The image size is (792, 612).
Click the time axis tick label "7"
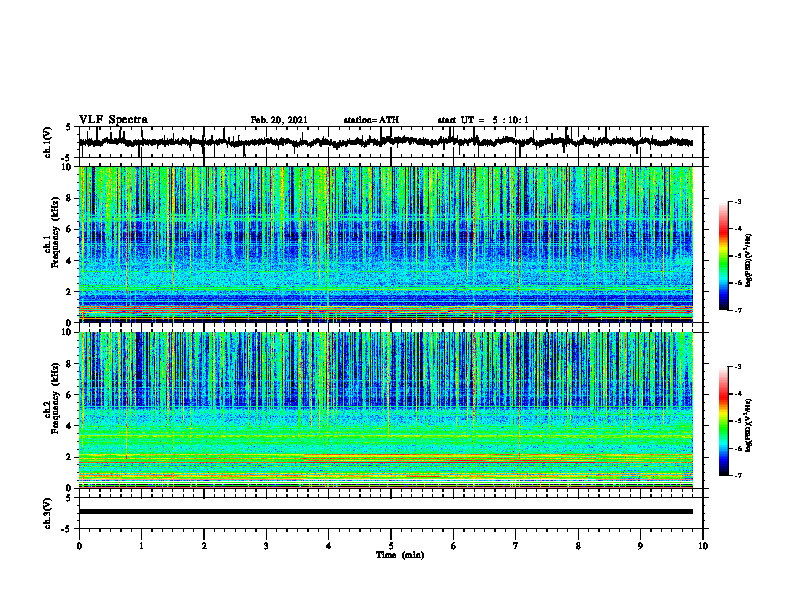pyautogui.click(x=516, y=546)
